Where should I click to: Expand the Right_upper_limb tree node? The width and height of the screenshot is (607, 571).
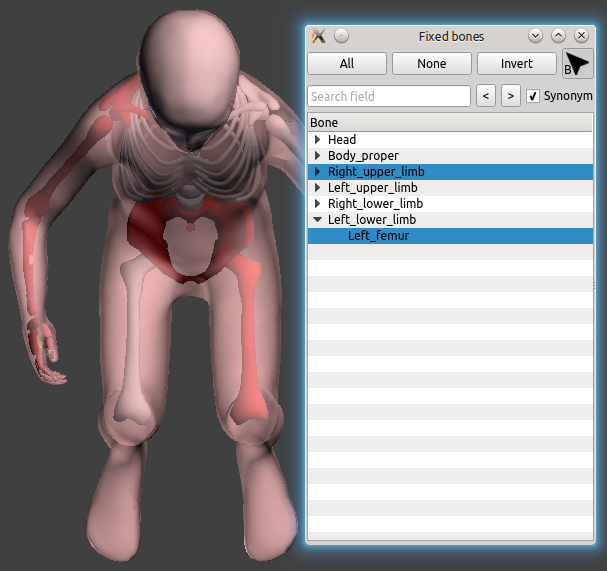(317, 171)
